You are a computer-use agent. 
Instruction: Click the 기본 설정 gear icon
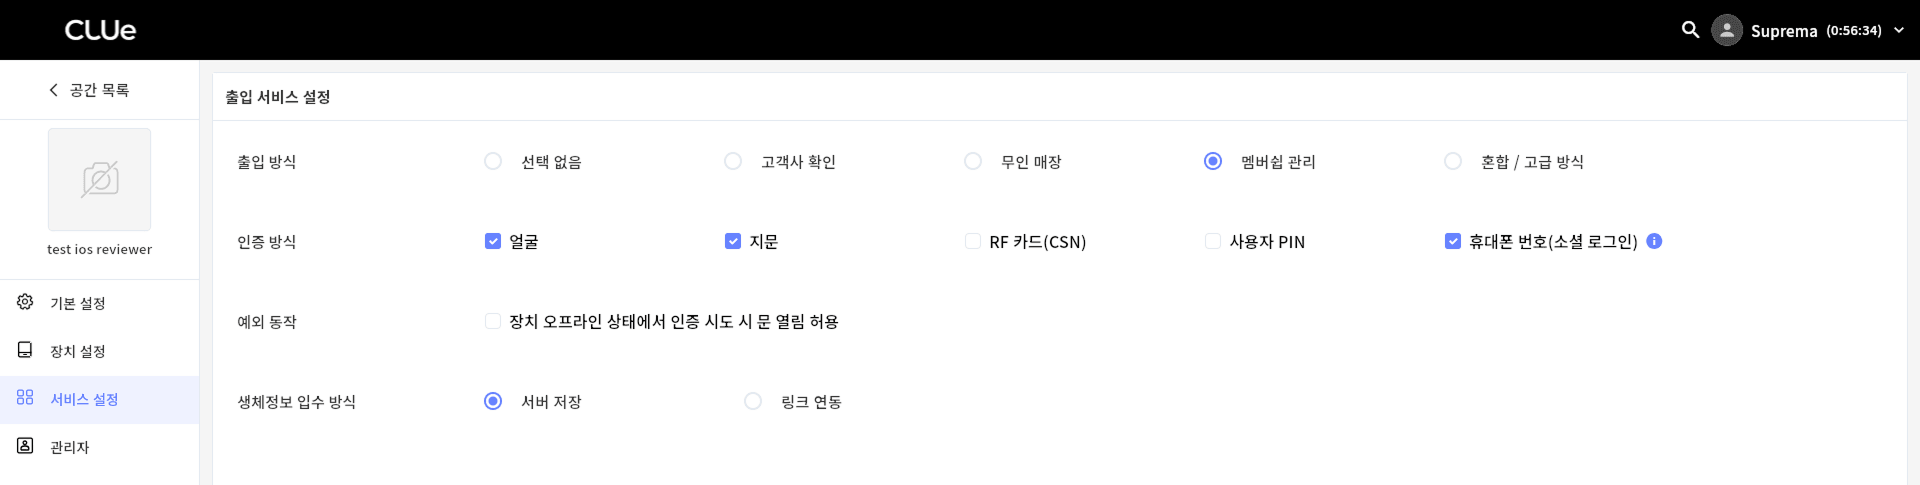tap(25, 302)
